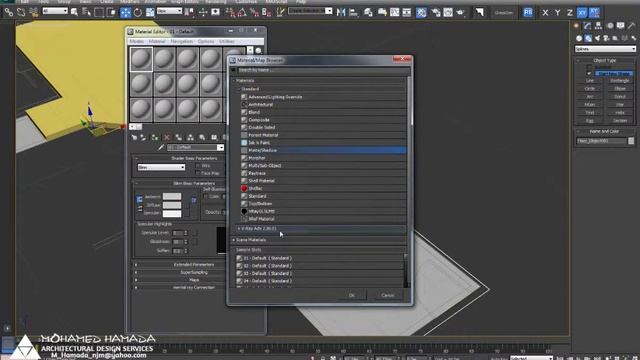Viewport: 640px width, 360px height.
Task: Select Matte/Shadow material in browser list
Action: click(324, 150)
